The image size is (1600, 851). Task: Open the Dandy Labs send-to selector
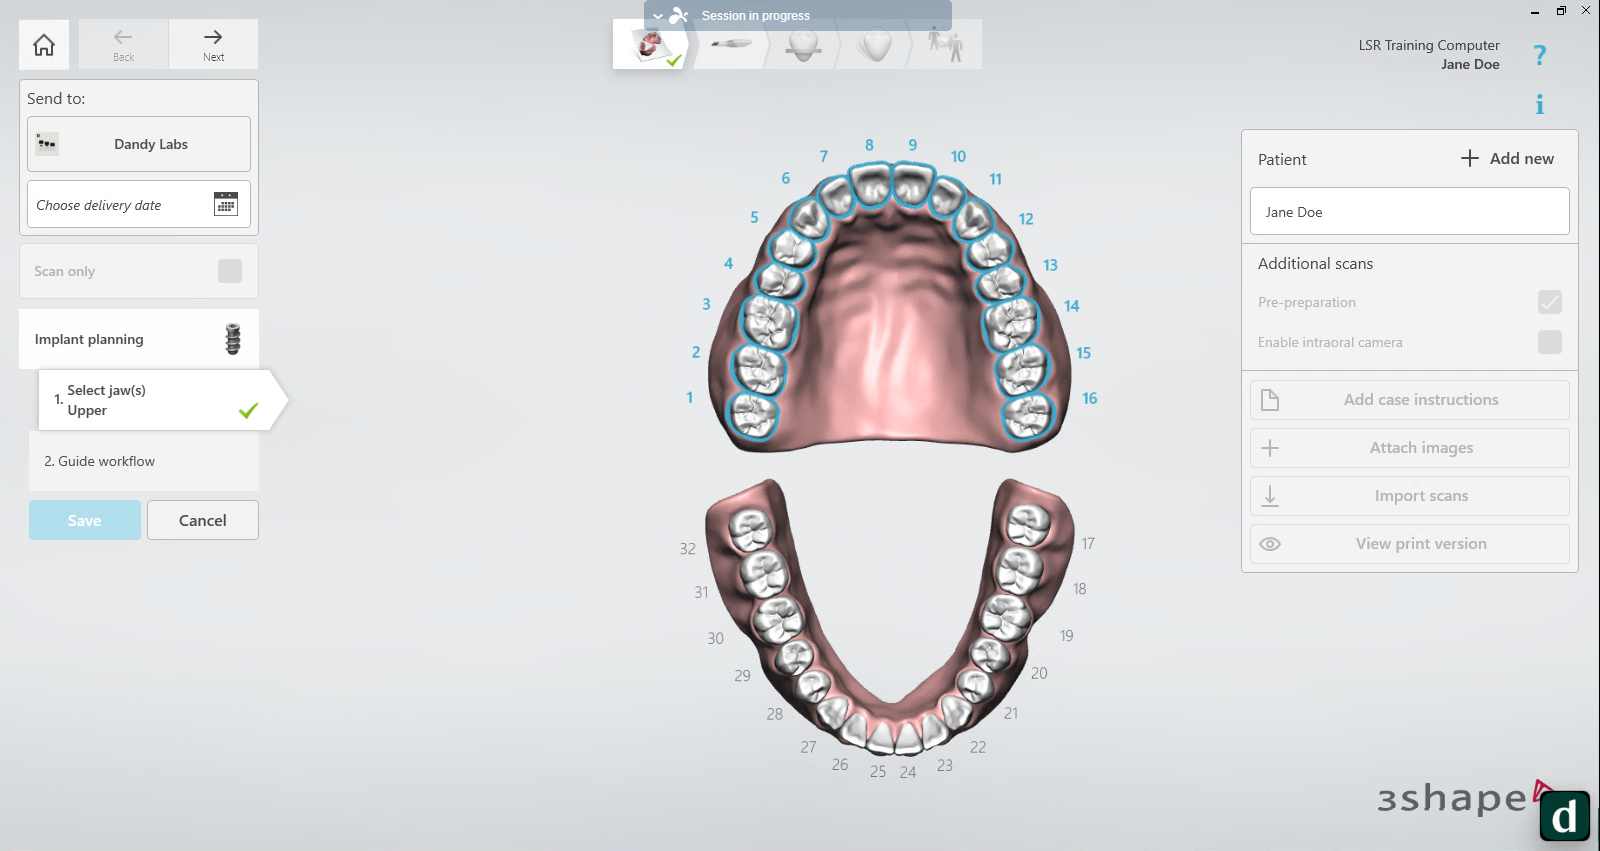click(x=139, y=144)
